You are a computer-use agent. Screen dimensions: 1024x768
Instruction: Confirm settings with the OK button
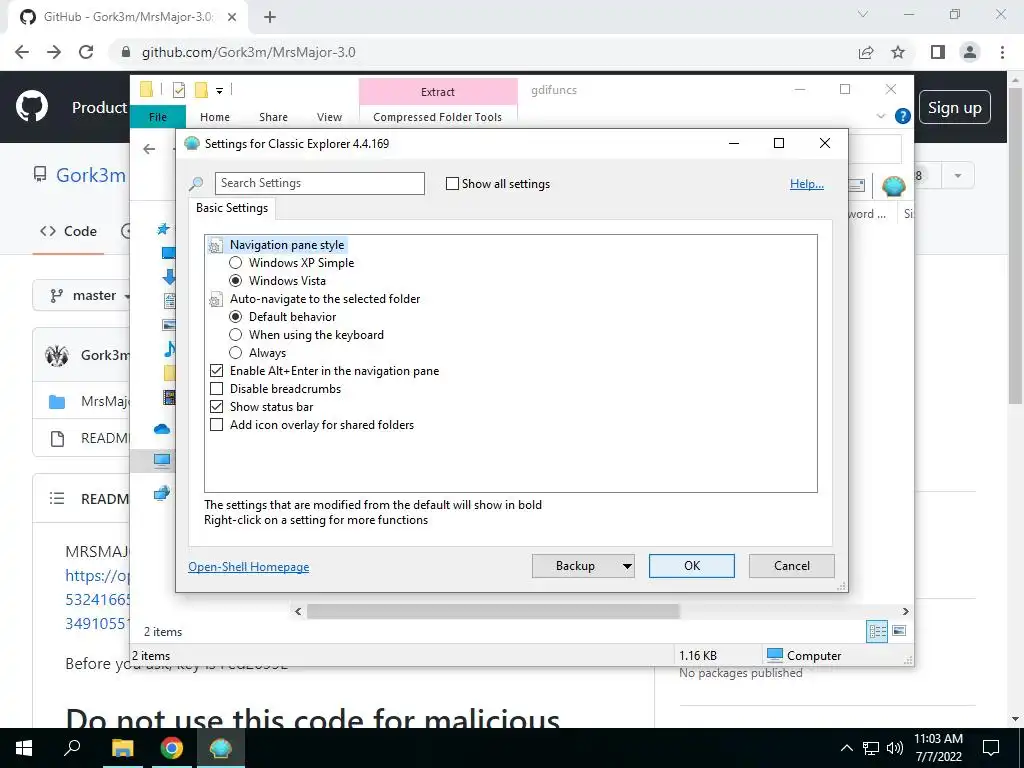[x=692, y=566]
